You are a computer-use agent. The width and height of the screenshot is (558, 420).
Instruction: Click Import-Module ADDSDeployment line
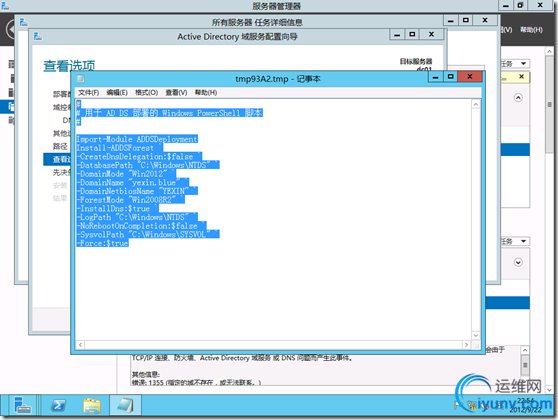point(137,139)
